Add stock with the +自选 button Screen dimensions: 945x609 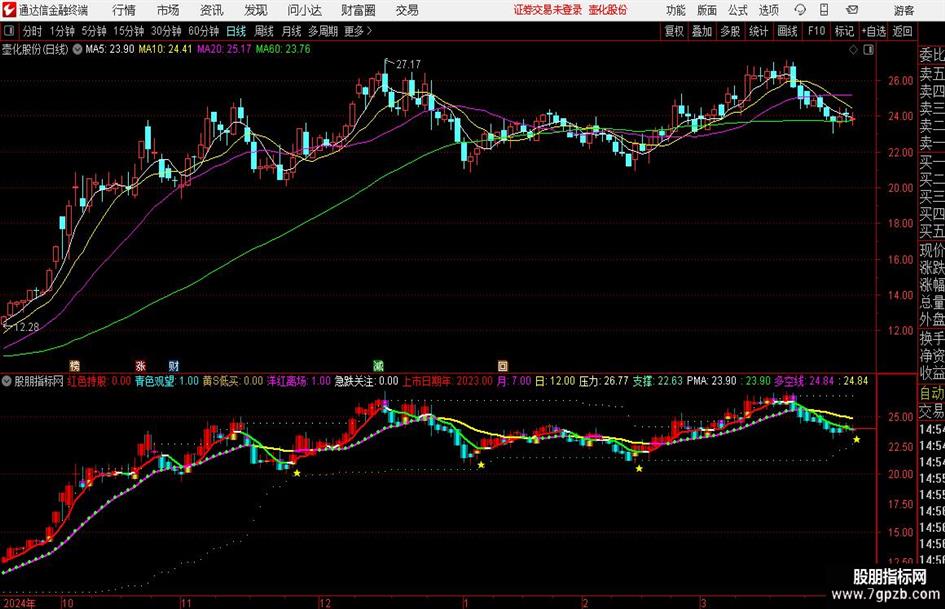coord(874,31)
